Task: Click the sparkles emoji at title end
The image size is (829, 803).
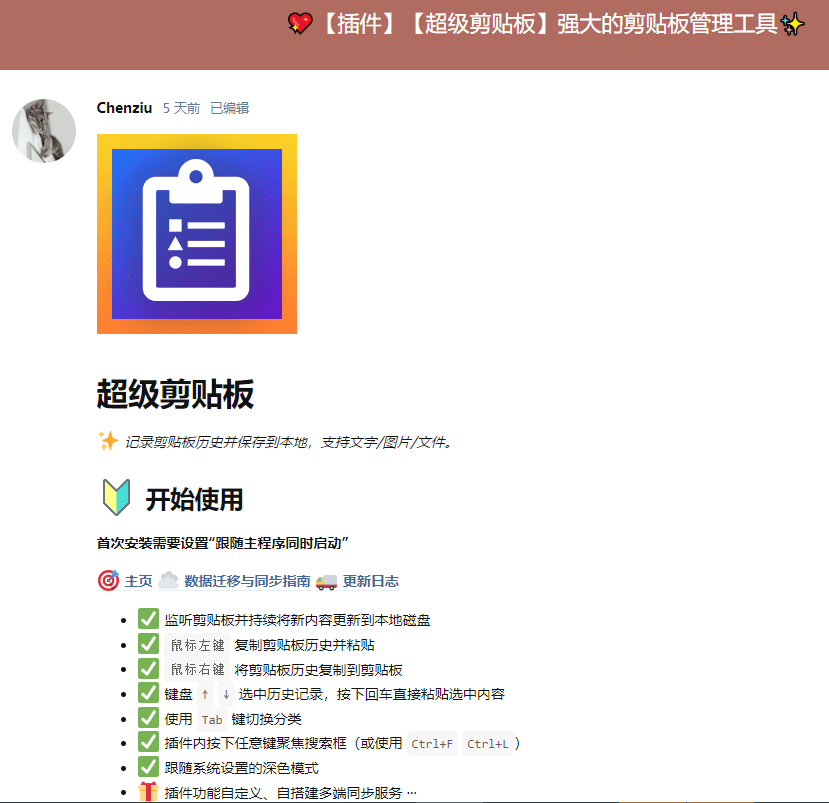Action: [x=793, y=24]
